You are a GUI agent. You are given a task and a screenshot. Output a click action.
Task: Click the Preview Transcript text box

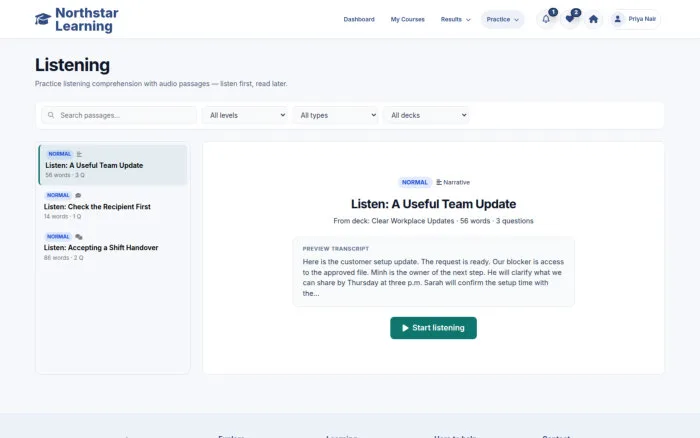433,272
